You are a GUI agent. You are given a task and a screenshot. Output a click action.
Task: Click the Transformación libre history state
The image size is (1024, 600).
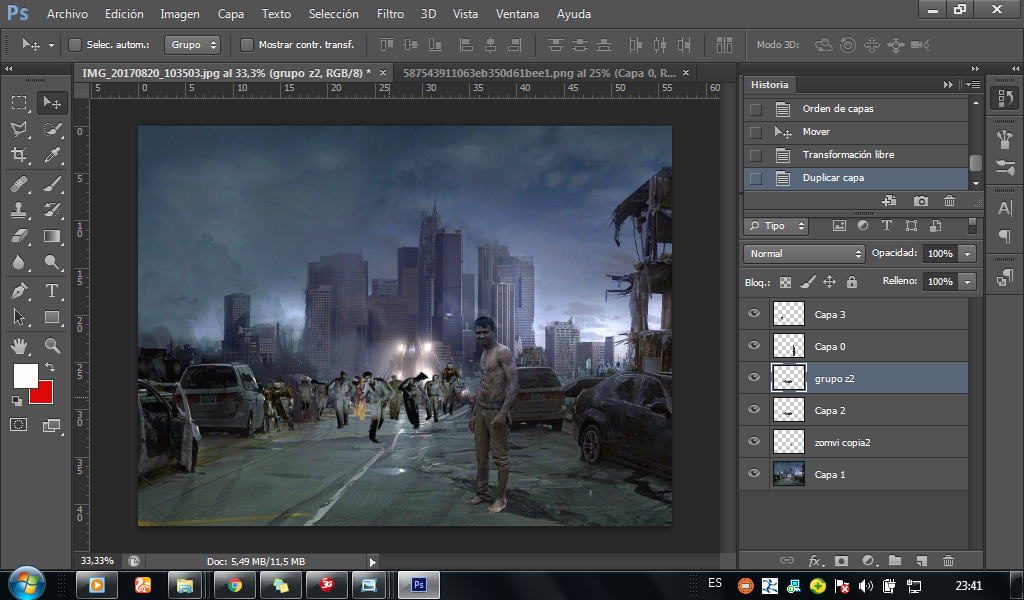click(848, 155)
